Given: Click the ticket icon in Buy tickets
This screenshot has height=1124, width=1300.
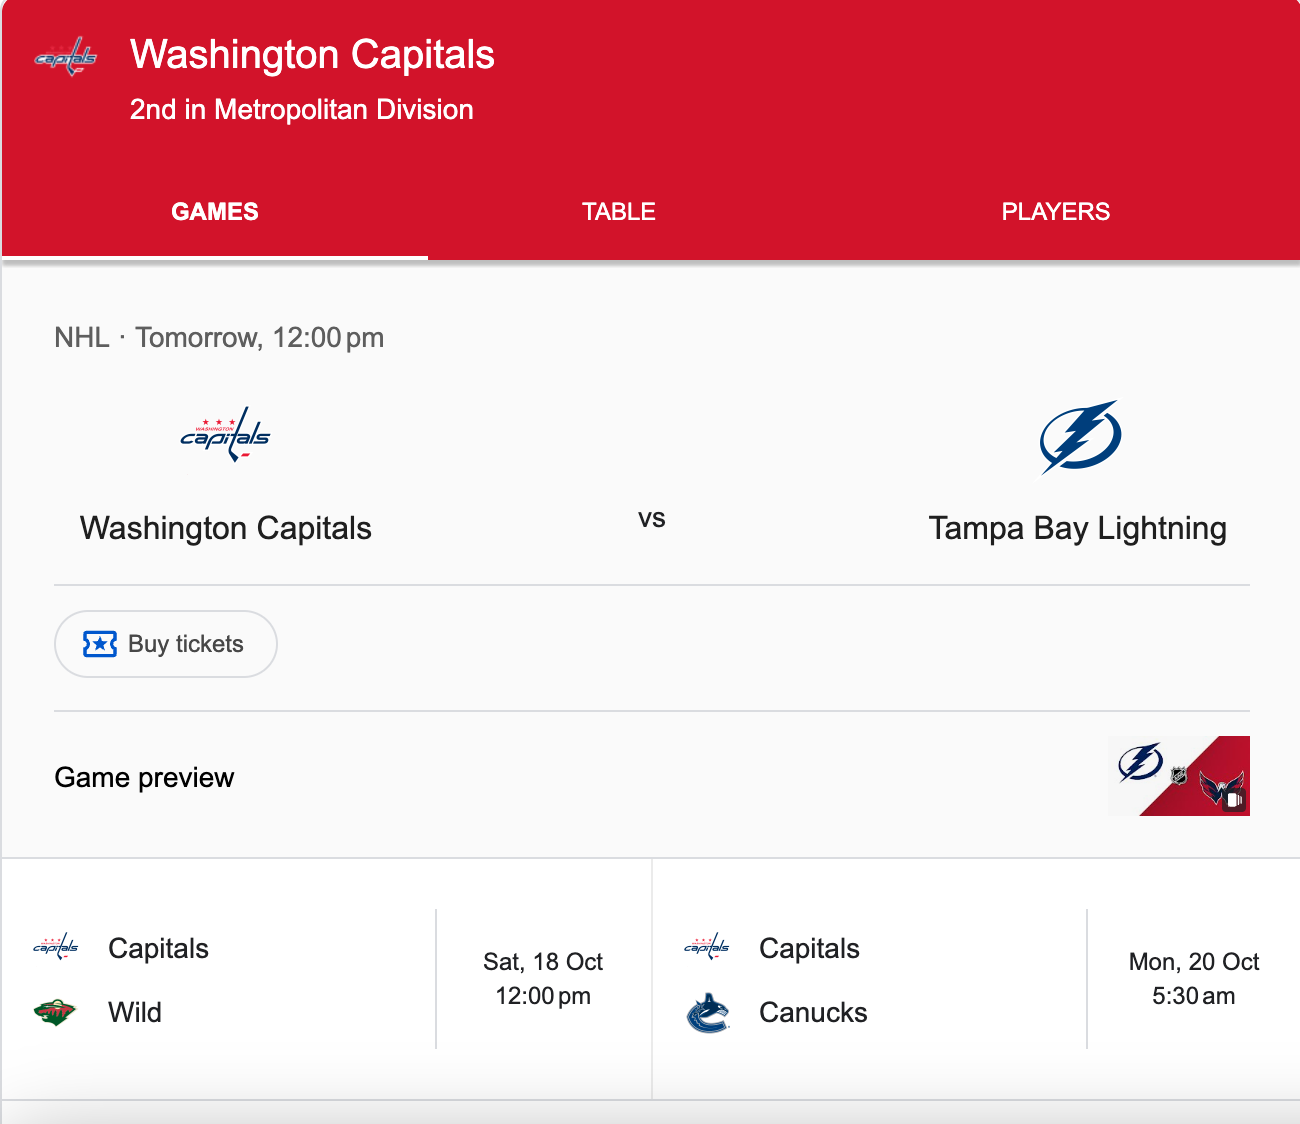Looking at the screenshot, I should (x=100, y=644).
